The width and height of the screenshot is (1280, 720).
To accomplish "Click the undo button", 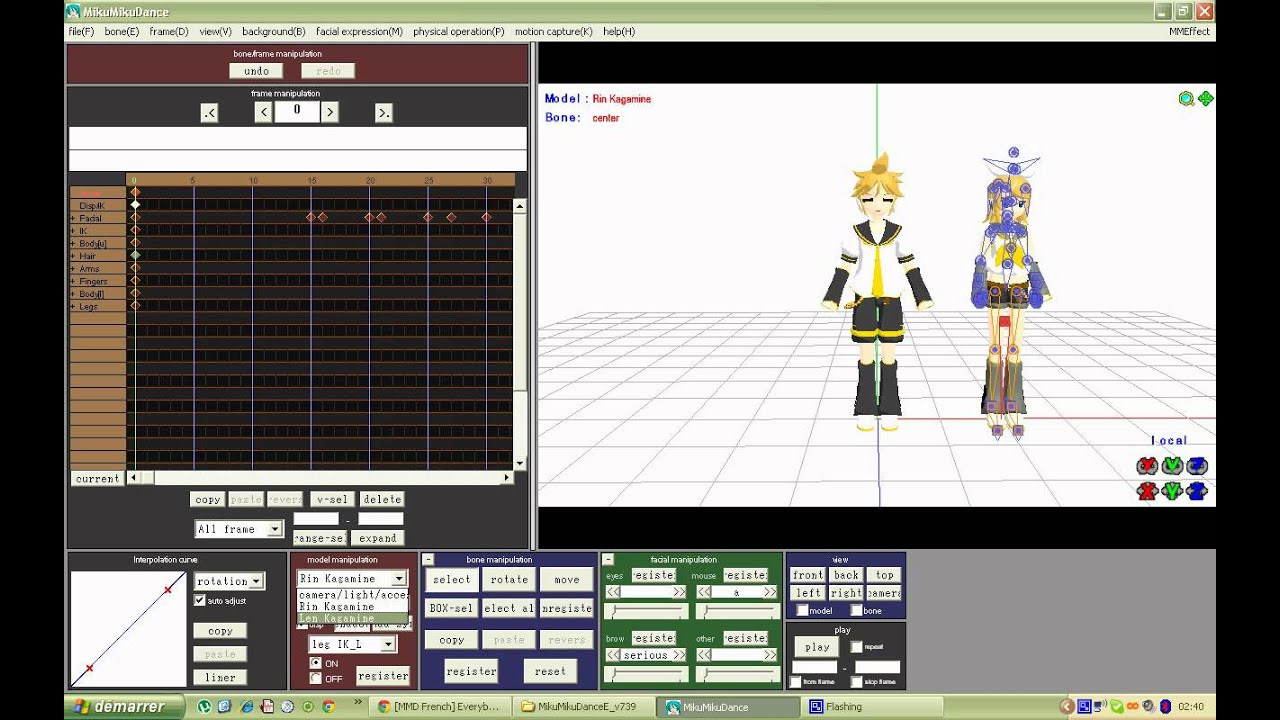I will tap(256, 71).
